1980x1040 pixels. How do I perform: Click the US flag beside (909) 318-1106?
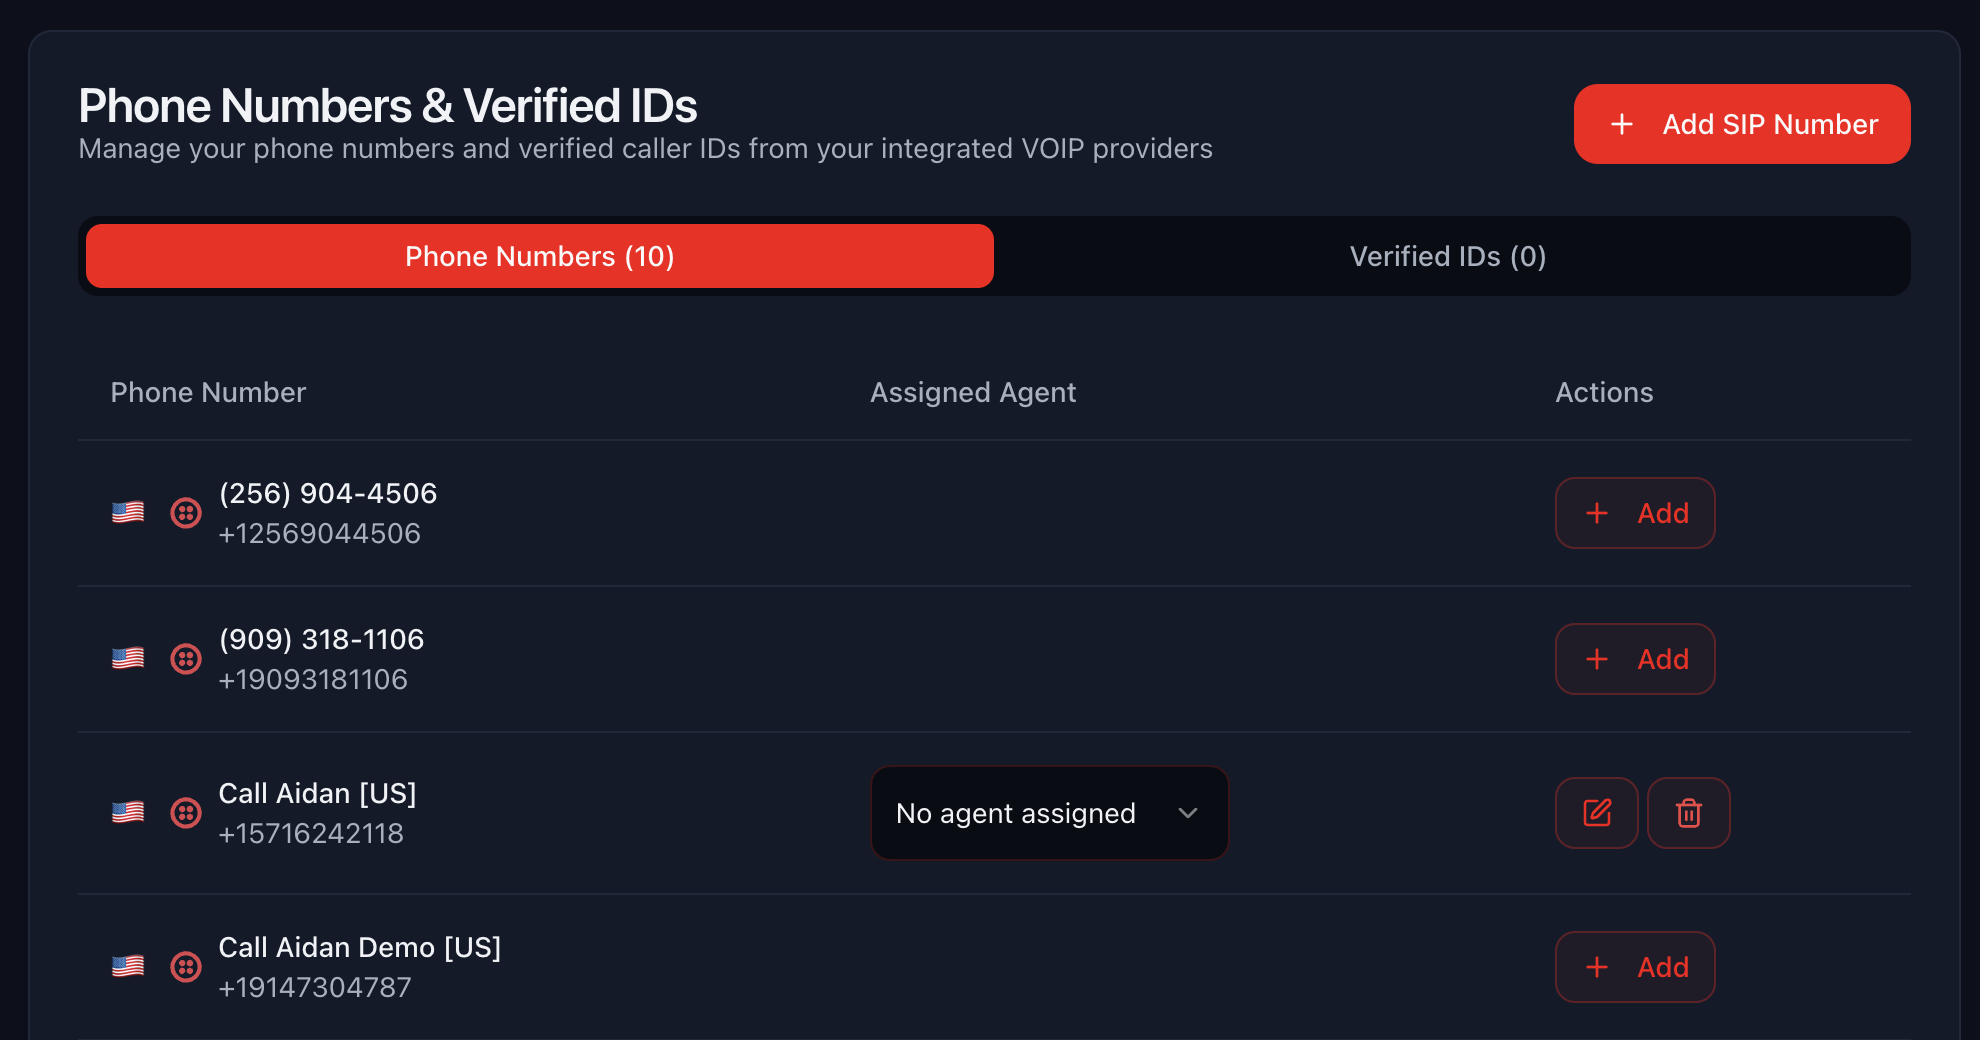pyautogui.click(x=128, y=659)
